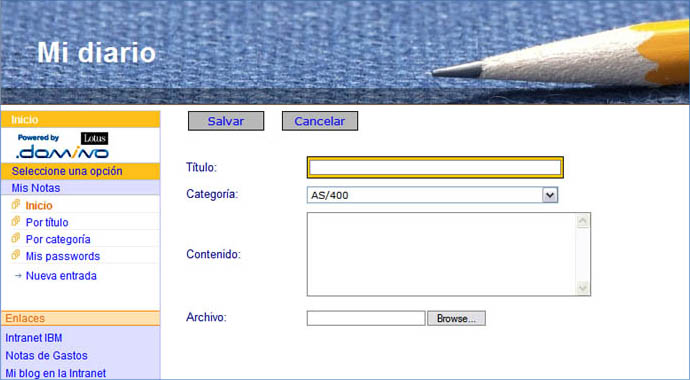The height and width of the screenshot is (380, 690).
Task: Click the Browse... button
Action: [456, 318]
